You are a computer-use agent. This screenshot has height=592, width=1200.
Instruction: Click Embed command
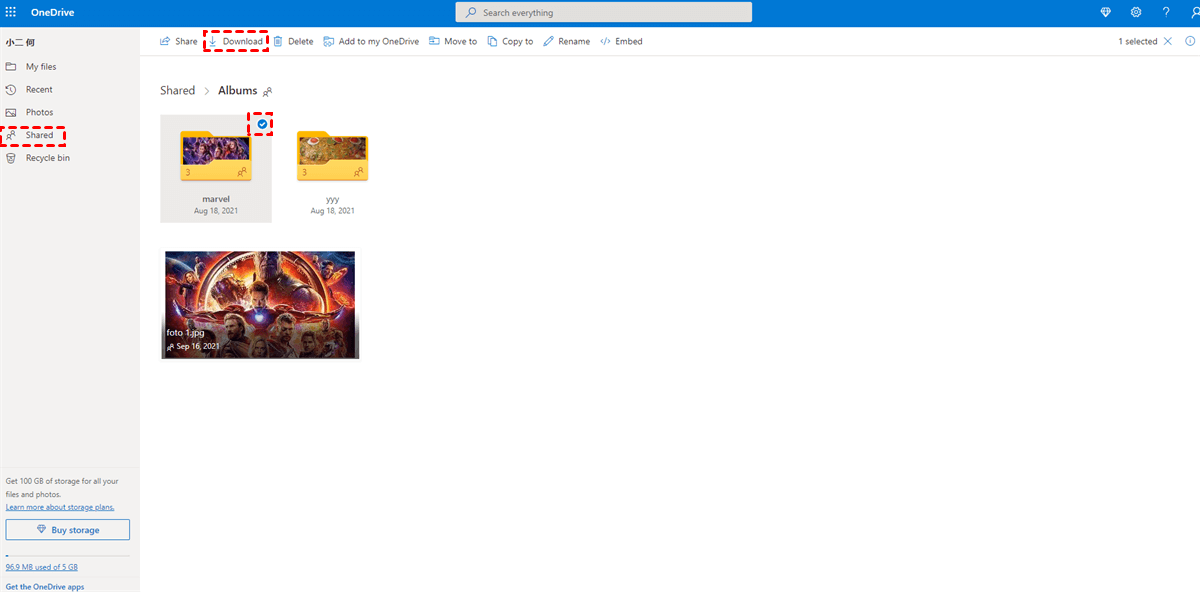point(621,41)
